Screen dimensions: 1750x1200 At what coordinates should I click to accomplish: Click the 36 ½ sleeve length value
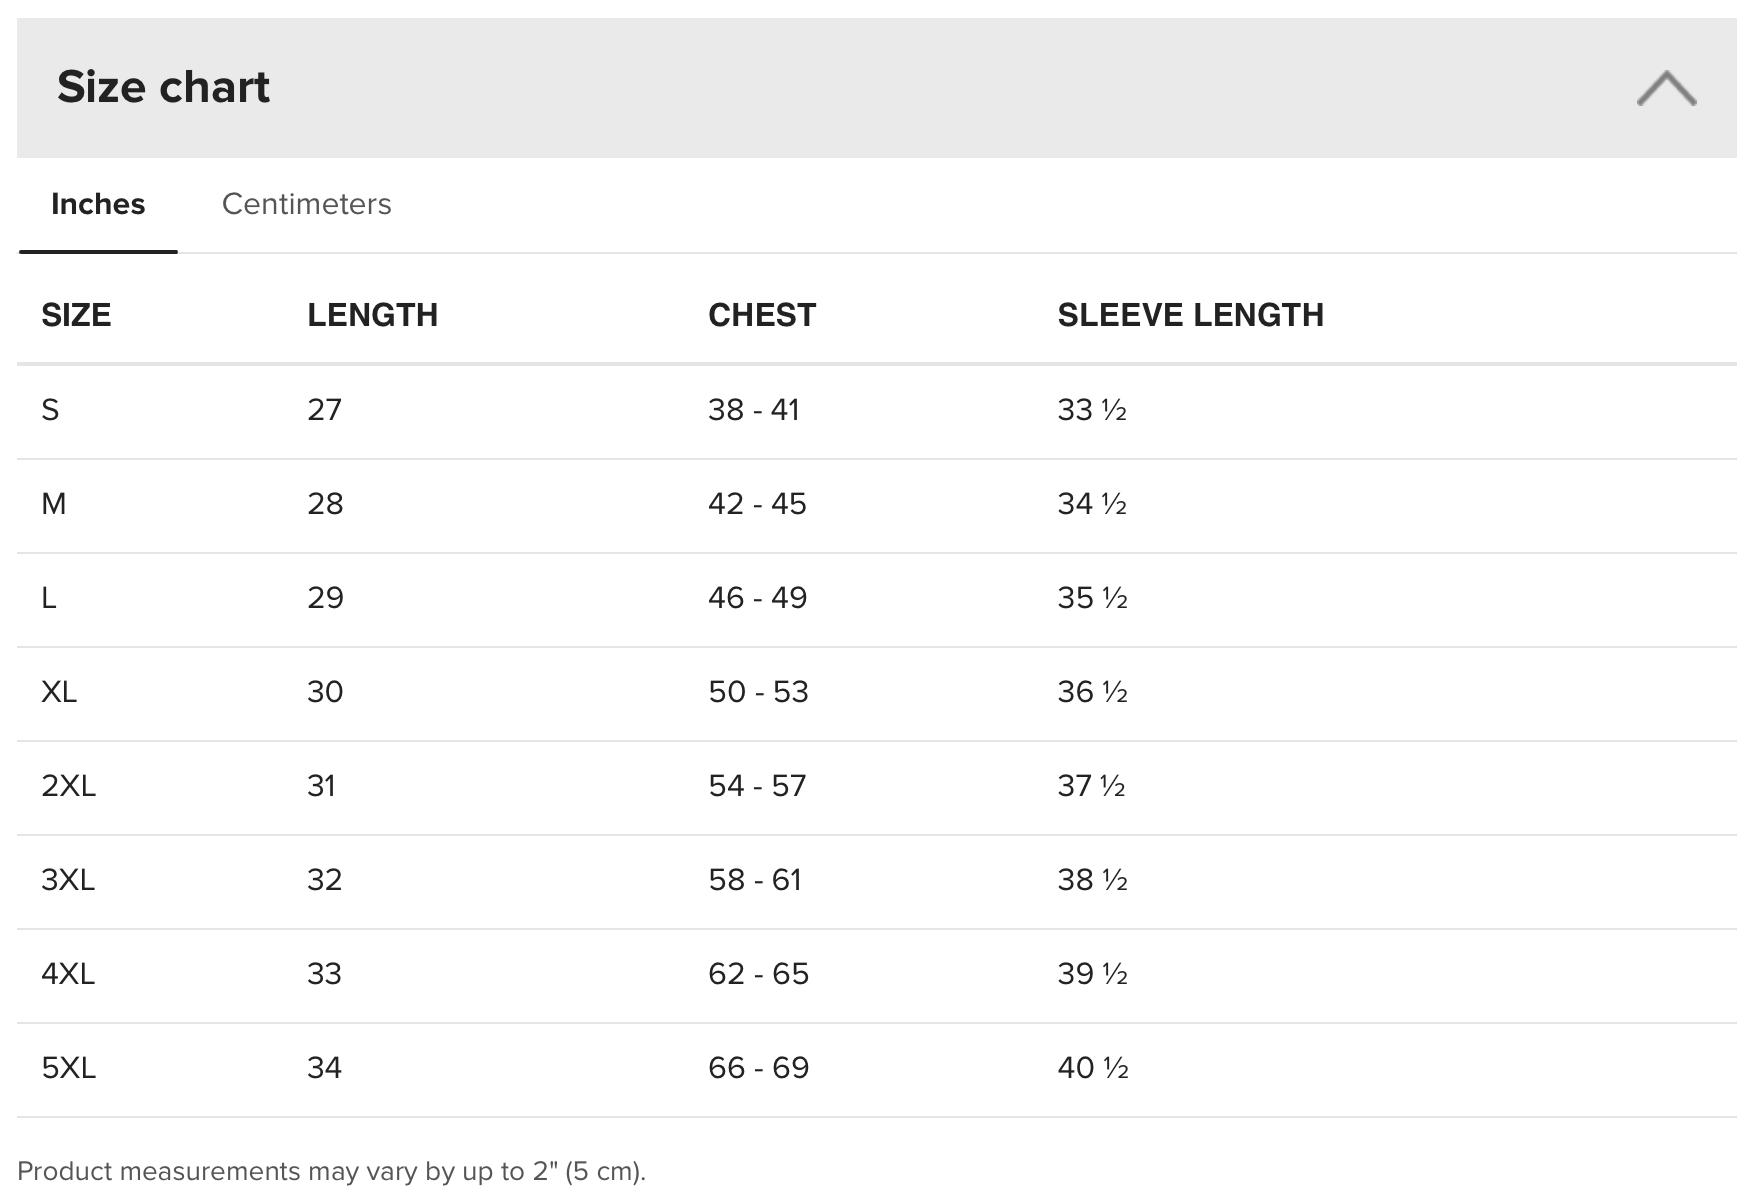tap(1092, 692)
